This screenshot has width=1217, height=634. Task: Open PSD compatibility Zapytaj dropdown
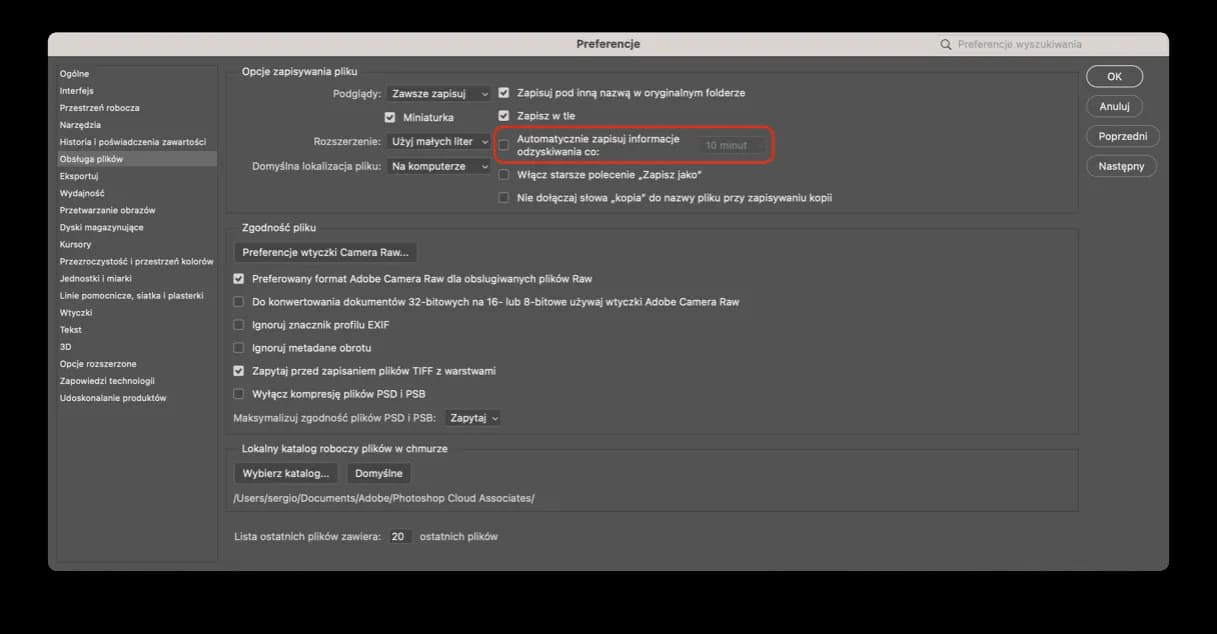[473, 418]
